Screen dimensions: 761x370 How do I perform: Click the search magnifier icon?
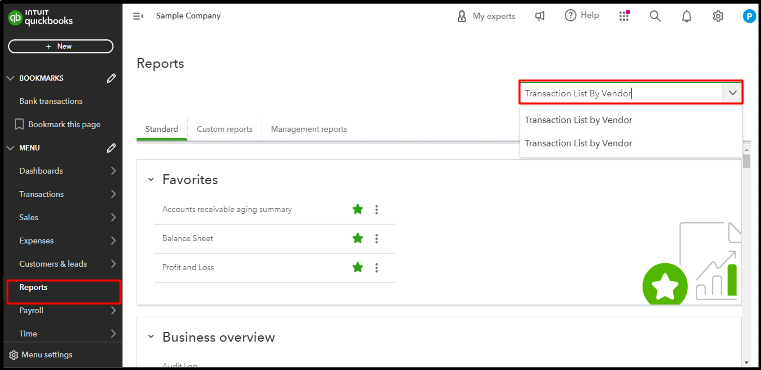click(655, 16)
